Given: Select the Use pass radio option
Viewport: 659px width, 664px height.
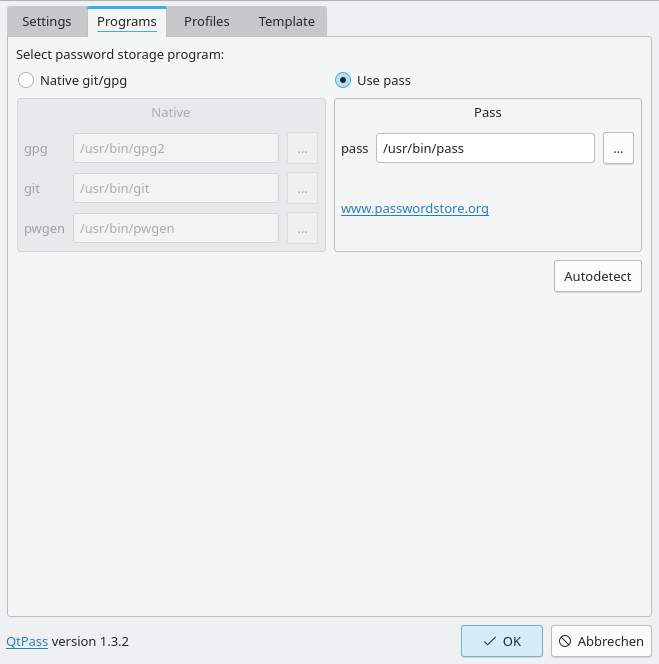Looking at the screenshot, I should point(343,80).
